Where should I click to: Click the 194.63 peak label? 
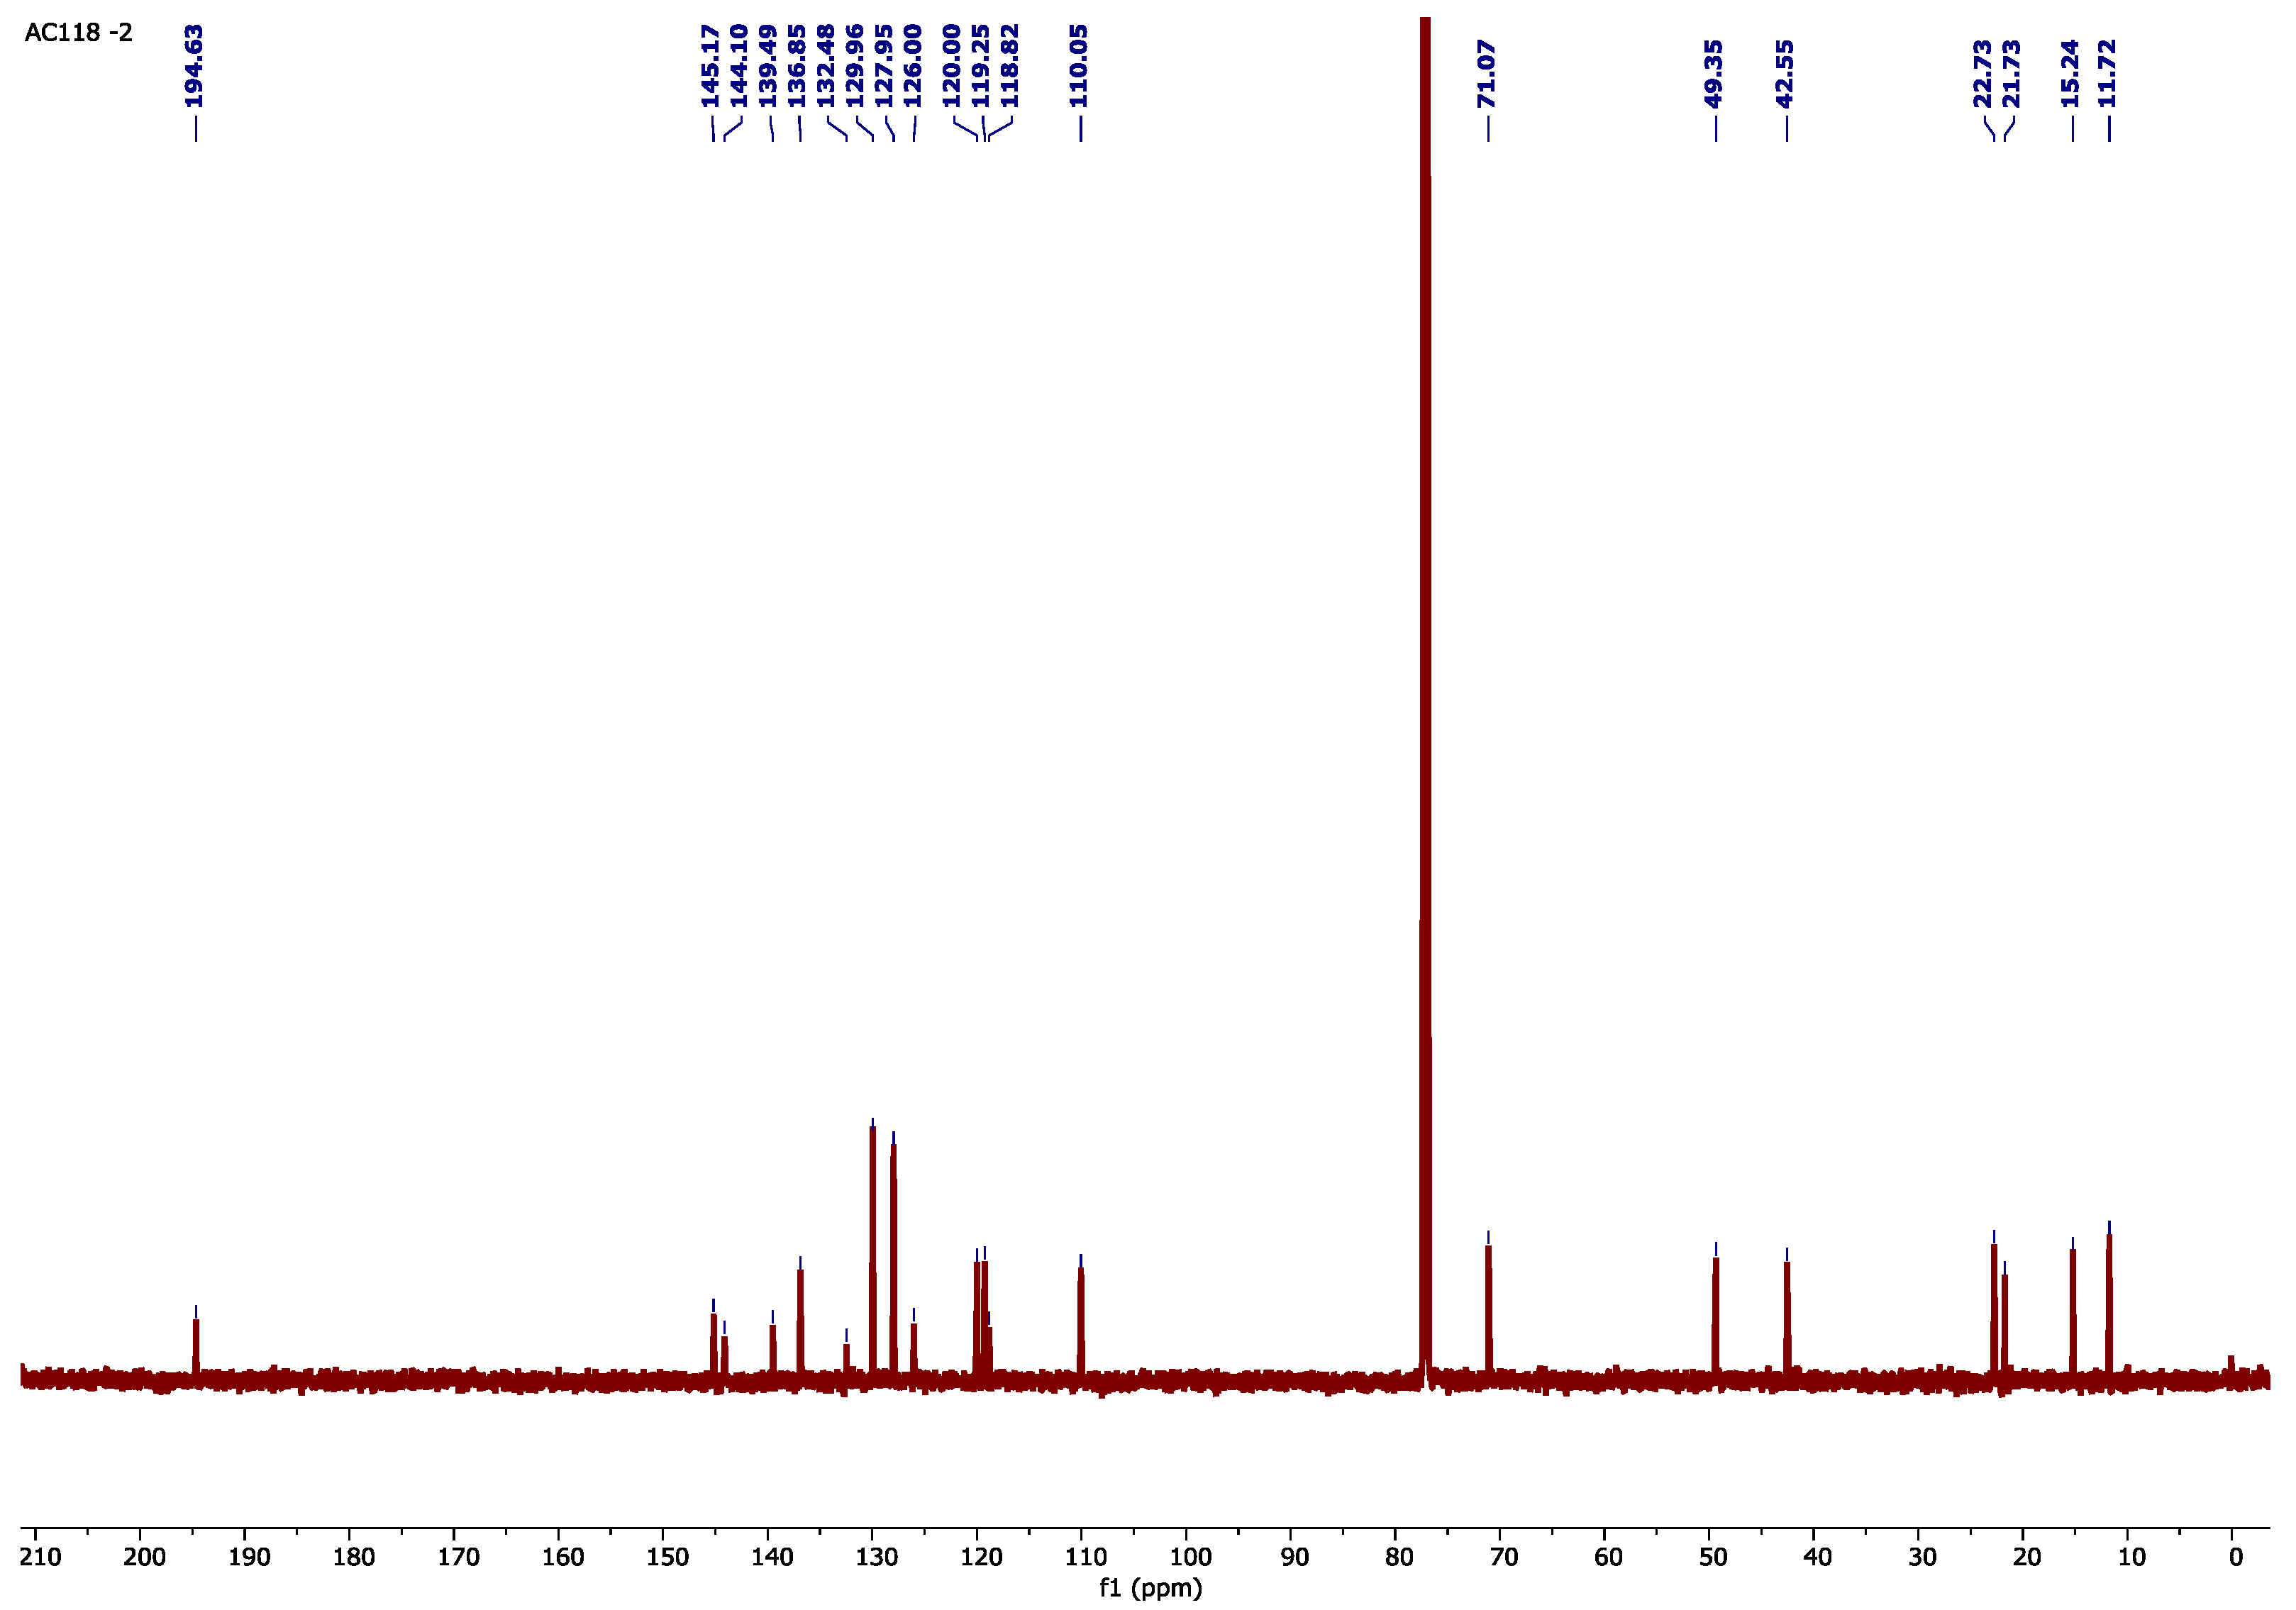coord(194,67)
